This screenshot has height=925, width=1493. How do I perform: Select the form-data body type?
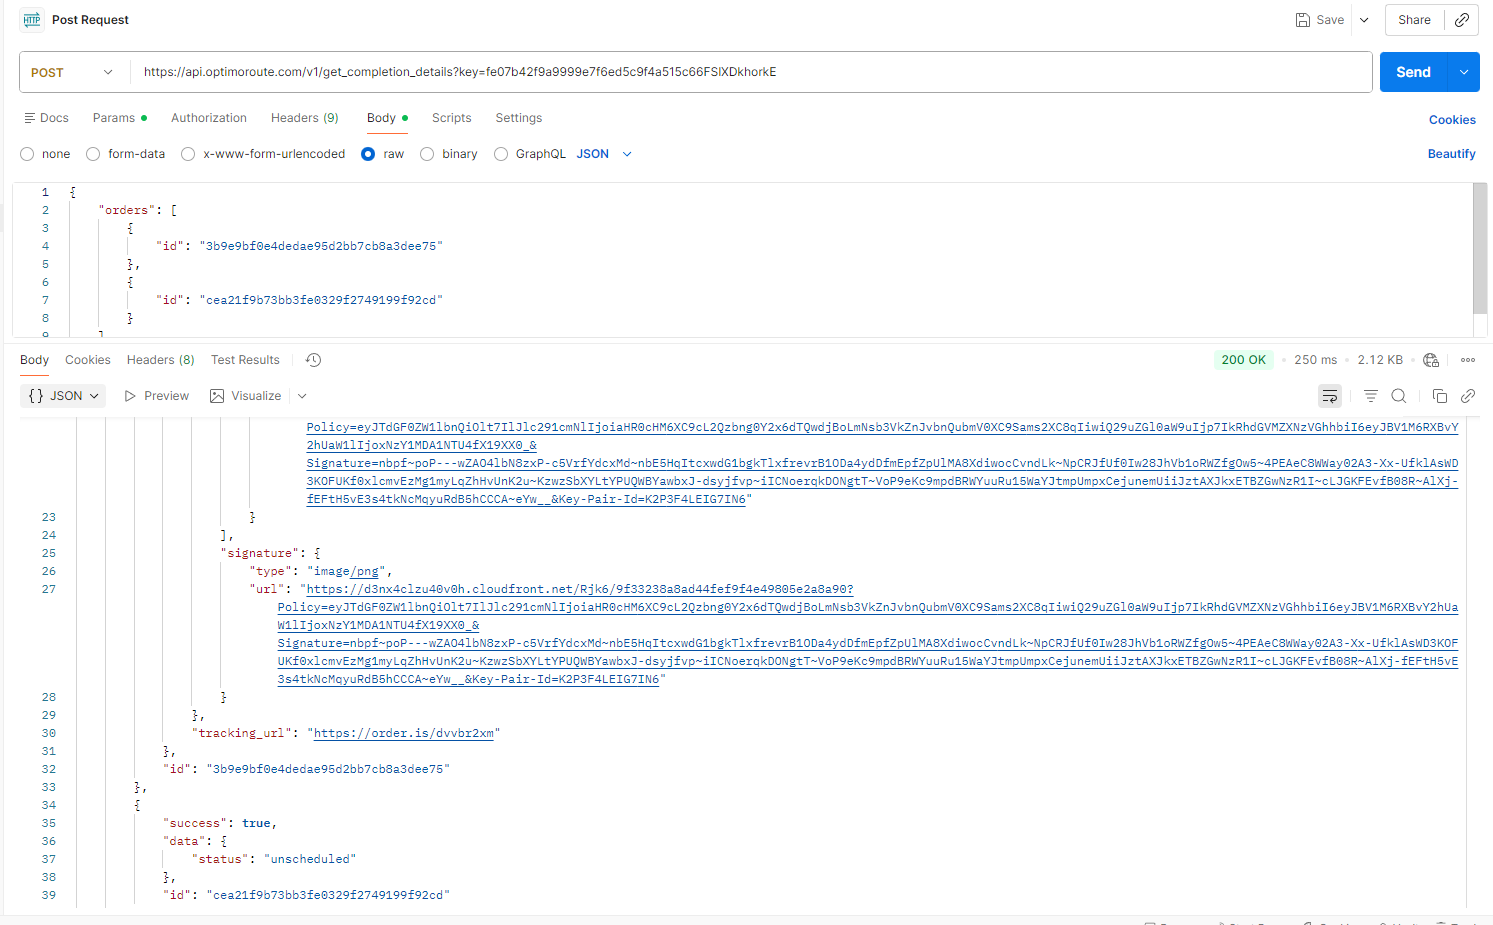click(x=93, y=154)
